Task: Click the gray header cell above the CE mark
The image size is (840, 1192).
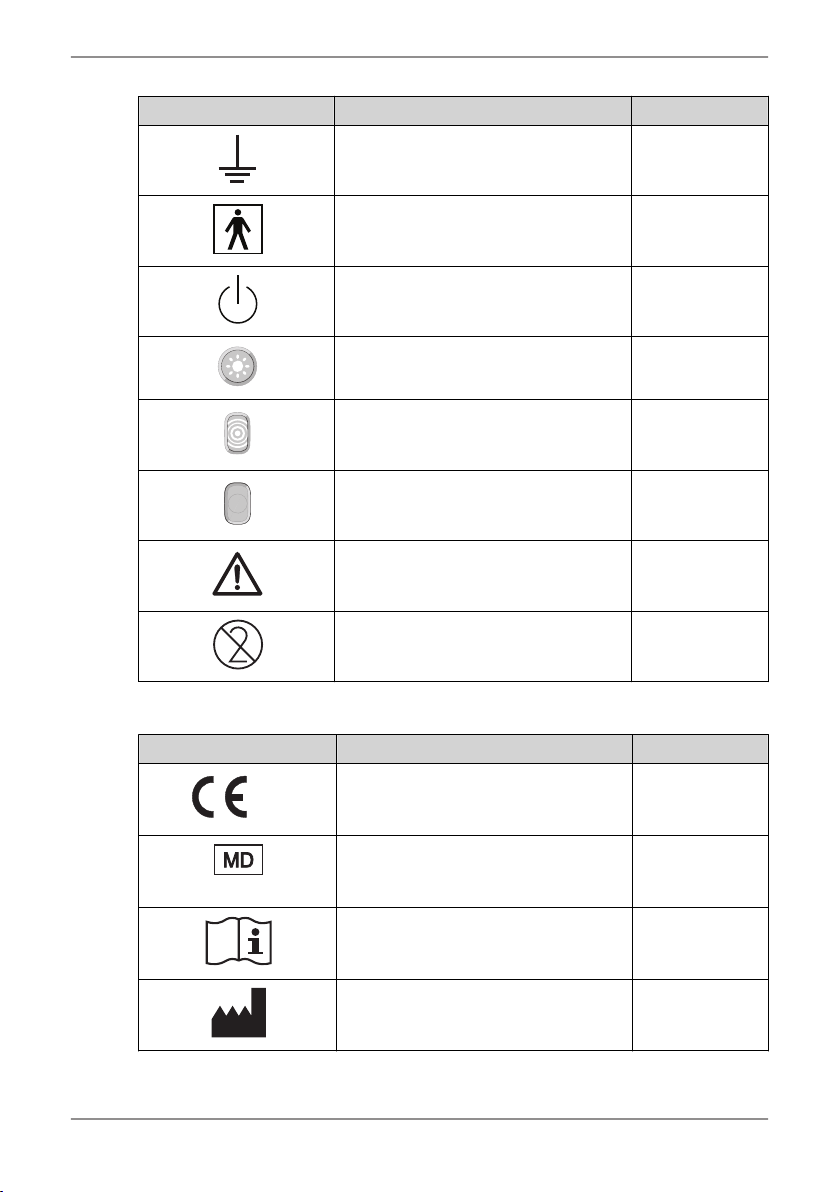Action: (237, 749)
